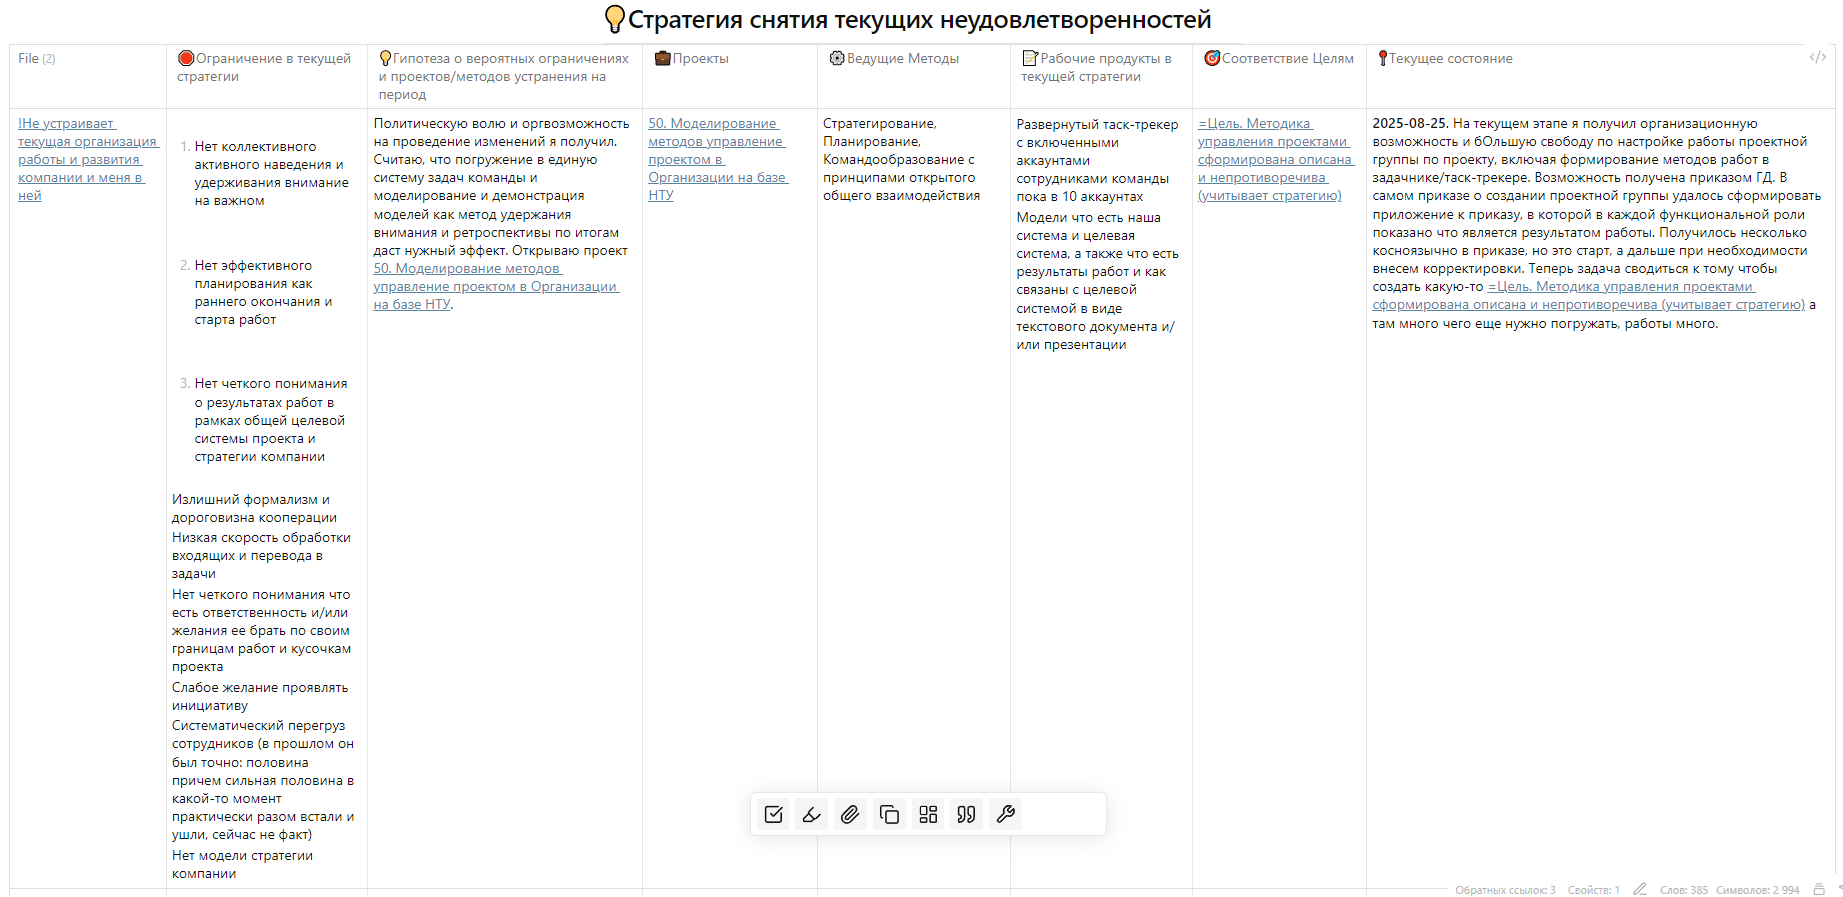Follow the '=Цель. Методика' link inside Текущее состояние text
This screenshot has height=897, width=1843.
tap(1620, 287)
